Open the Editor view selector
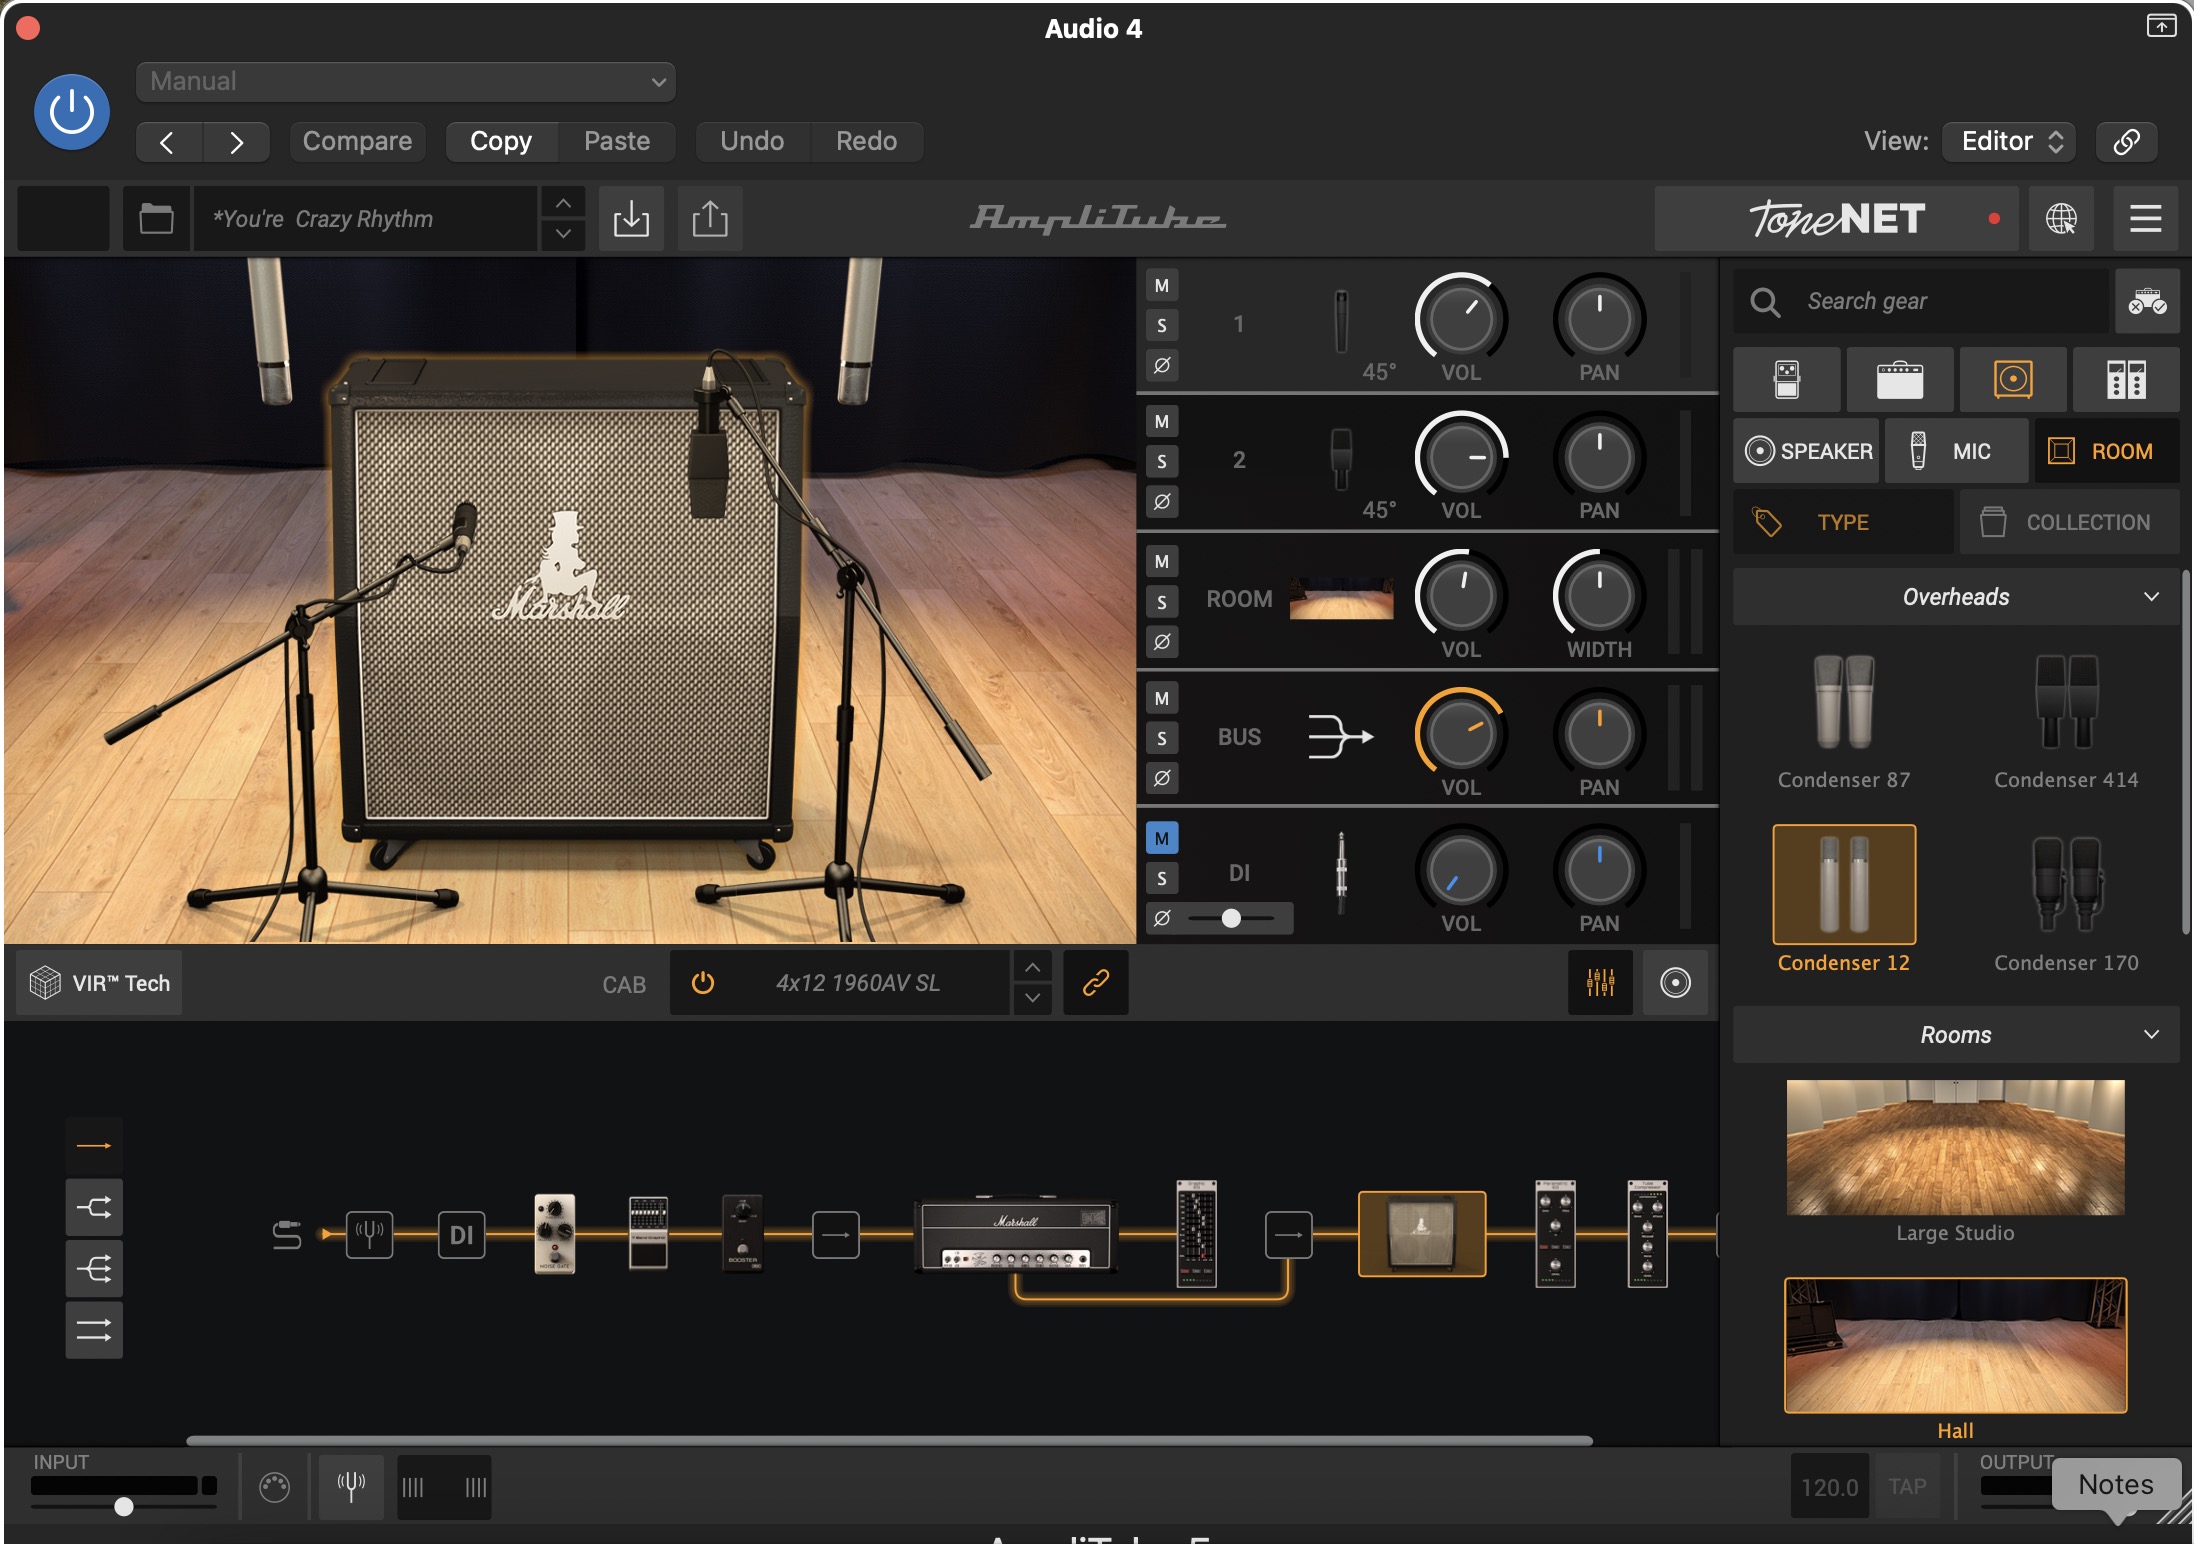Screen dimensions: 2194x1544 click(x=2008, y=141)
